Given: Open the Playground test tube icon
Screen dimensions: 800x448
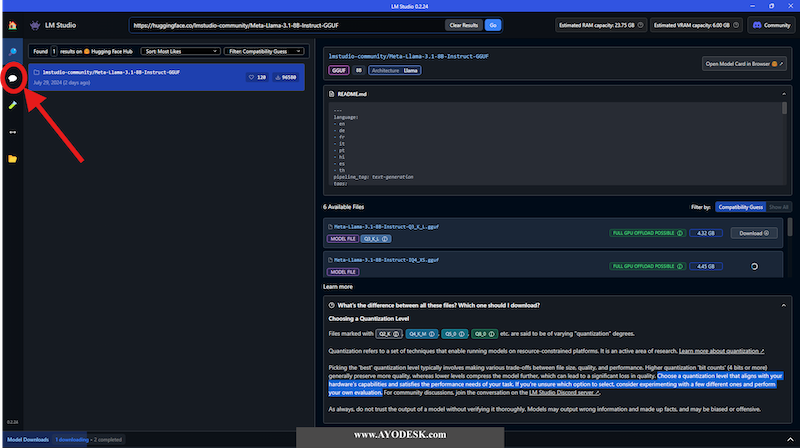Looking at the screenshot, I should (13, 105).
